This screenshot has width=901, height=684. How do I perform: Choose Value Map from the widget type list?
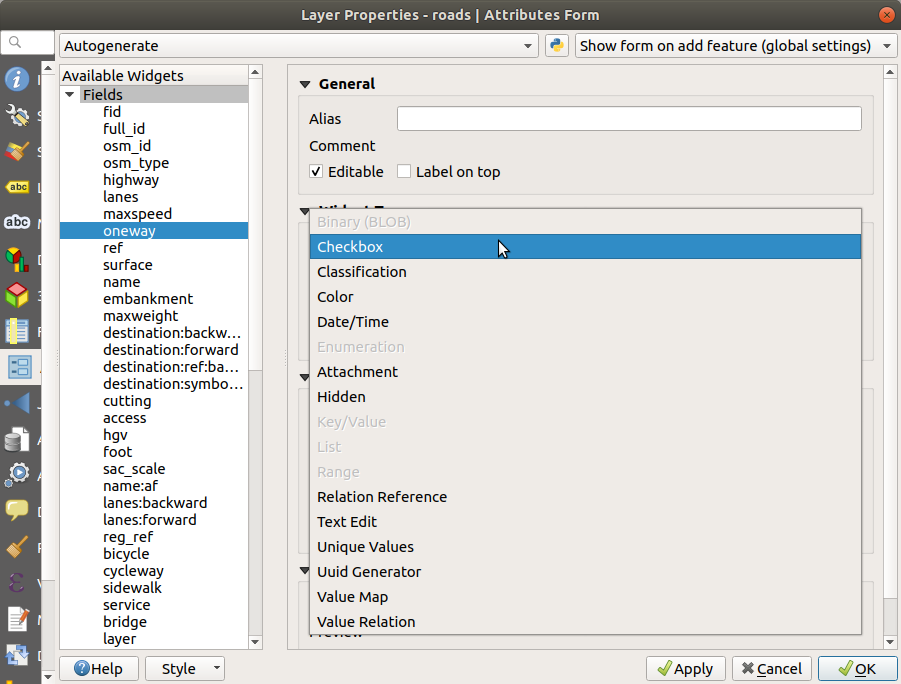click(x=352, y=597)
